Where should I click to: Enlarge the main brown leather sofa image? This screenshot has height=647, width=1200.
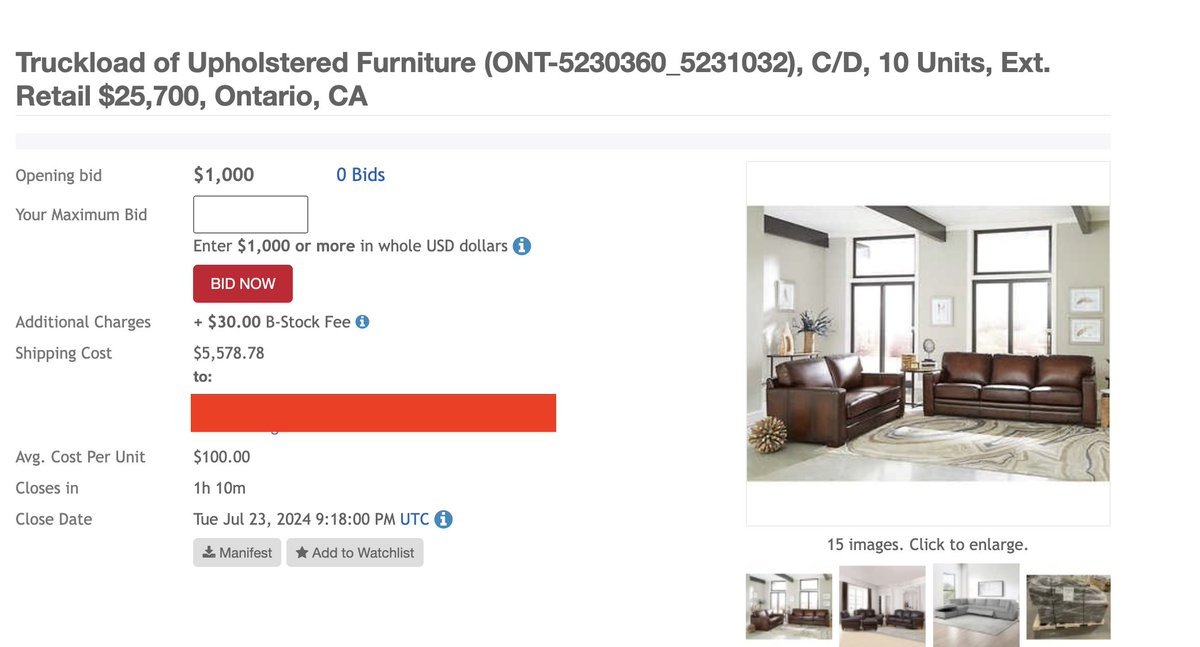(x=928, y=343)
